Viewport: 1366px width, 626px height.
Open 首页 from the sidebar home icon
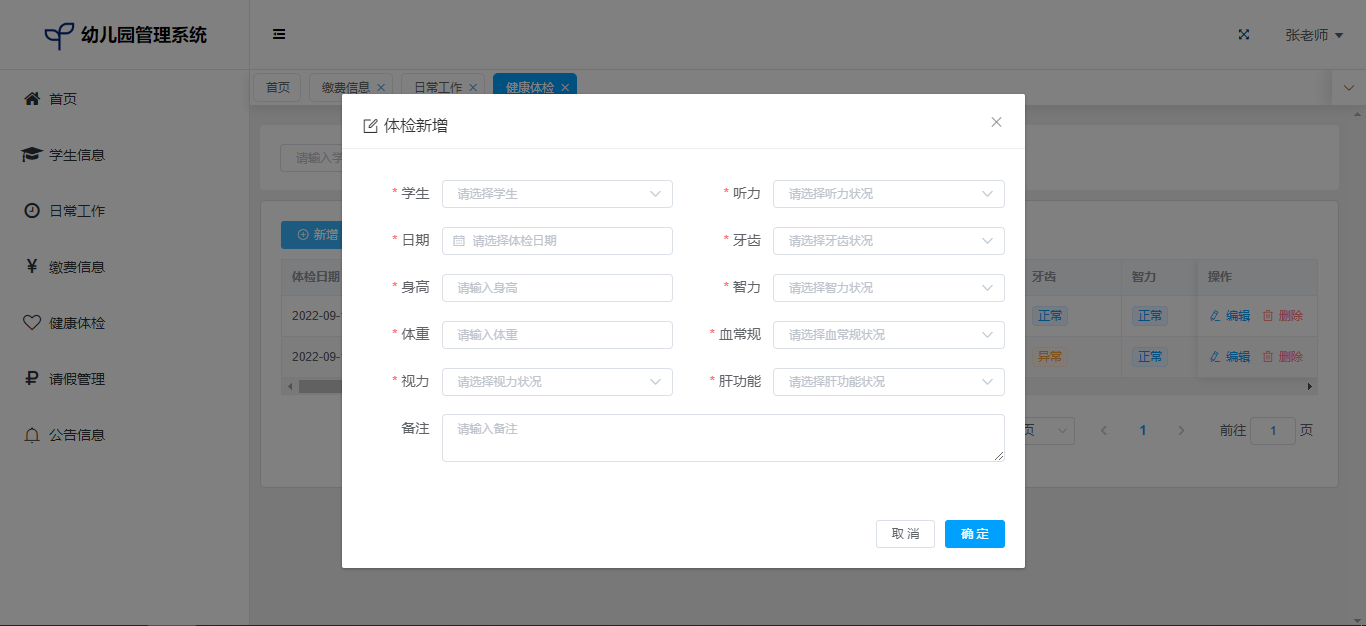32,99
